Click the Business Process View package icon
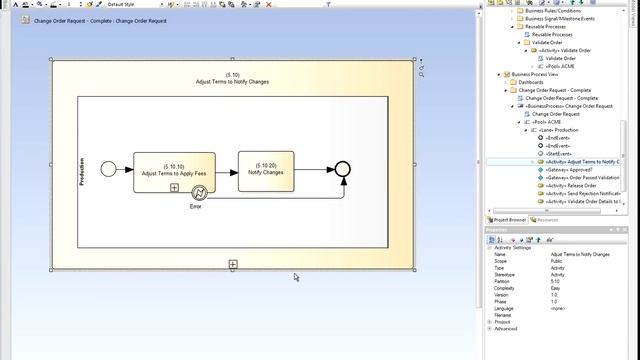Viewport: 640px width, 360px height. coord(507,74)
